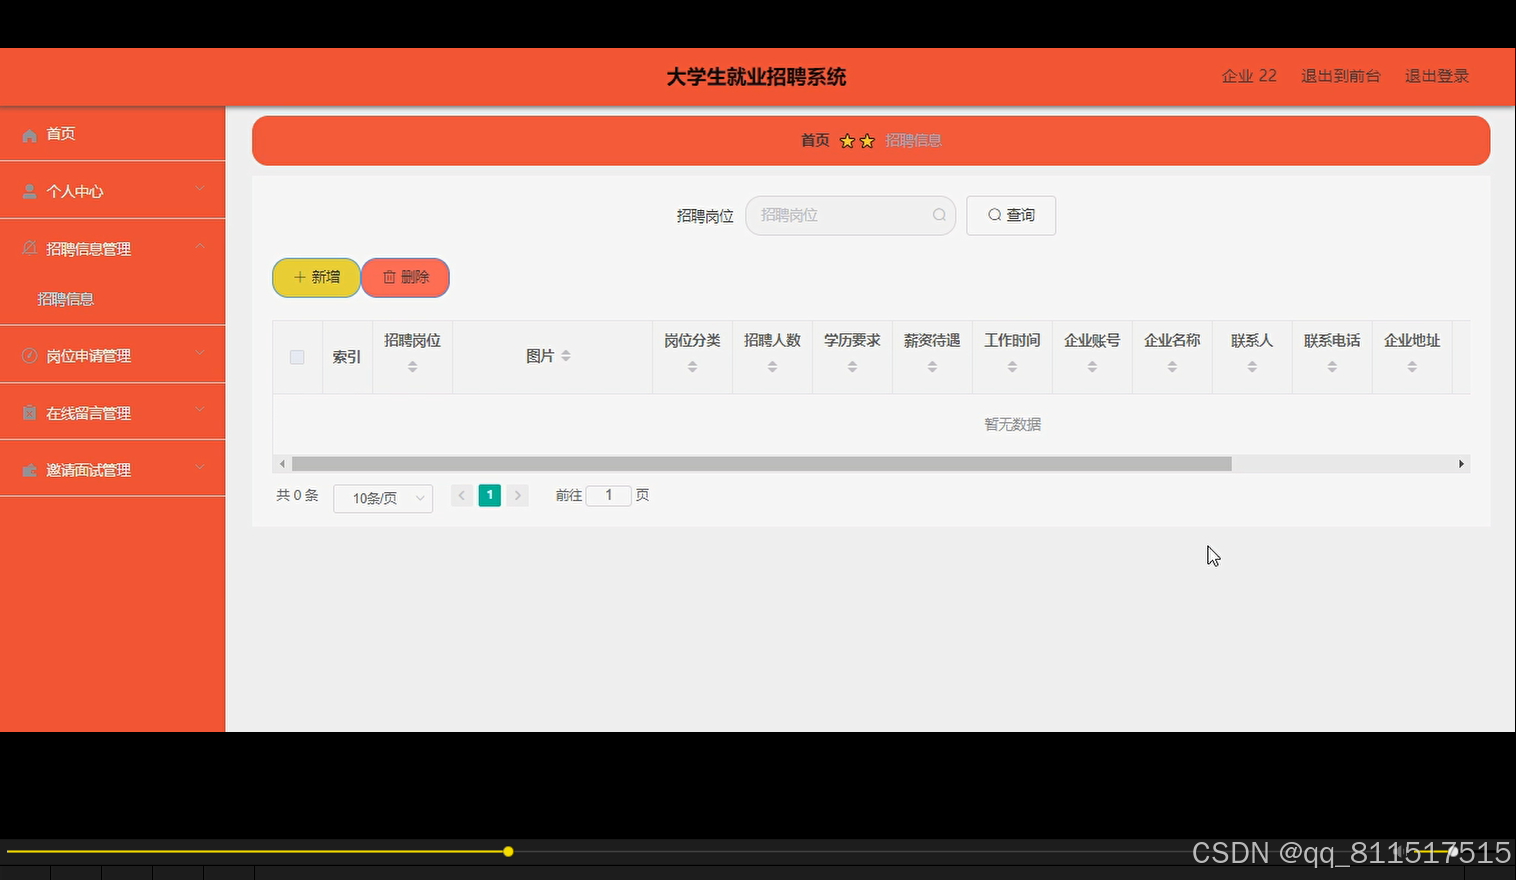Focus the 前往 page number input
Screen dimensions: 1516x880
click(x=608, y=495)
